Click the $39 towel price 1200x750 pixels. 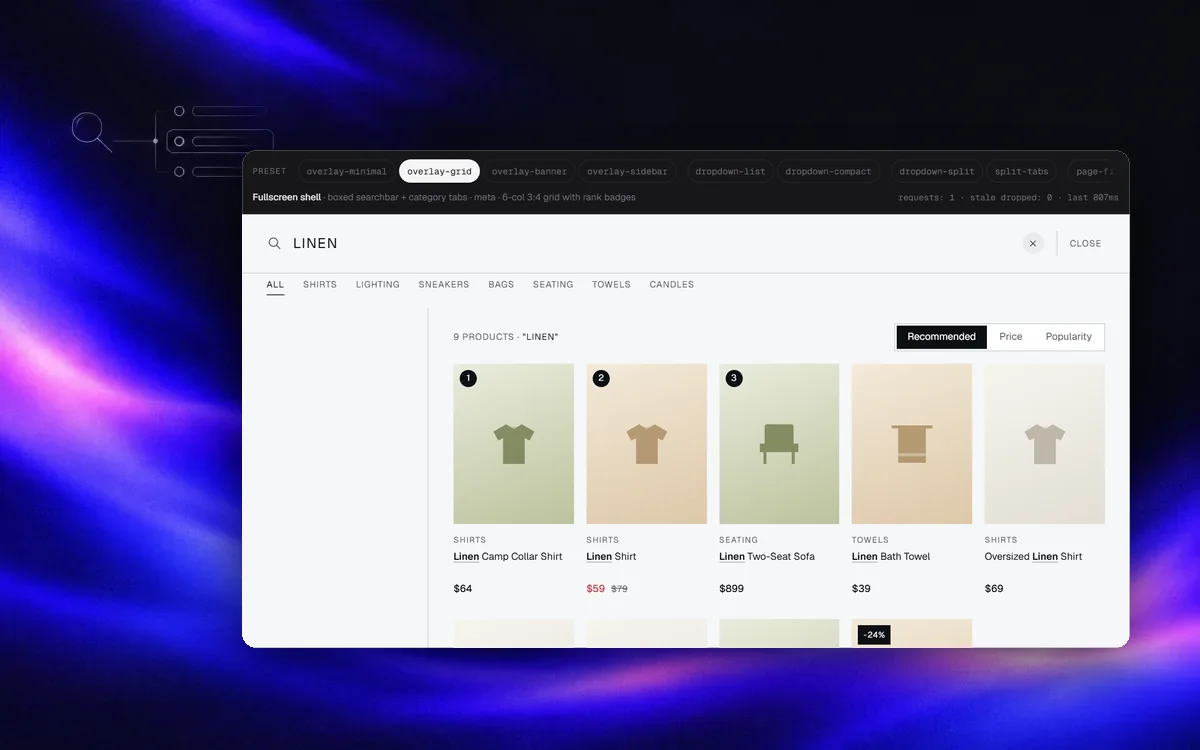pyautogui.click(x=861, y=589)
